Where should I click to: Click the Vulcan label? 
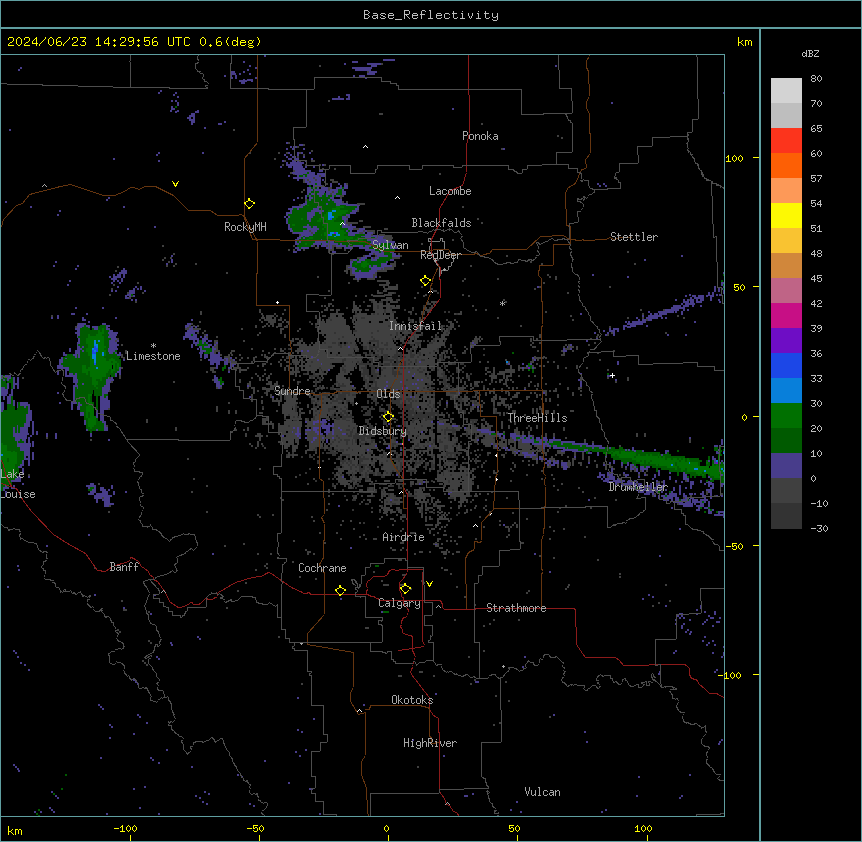point(542,792)
